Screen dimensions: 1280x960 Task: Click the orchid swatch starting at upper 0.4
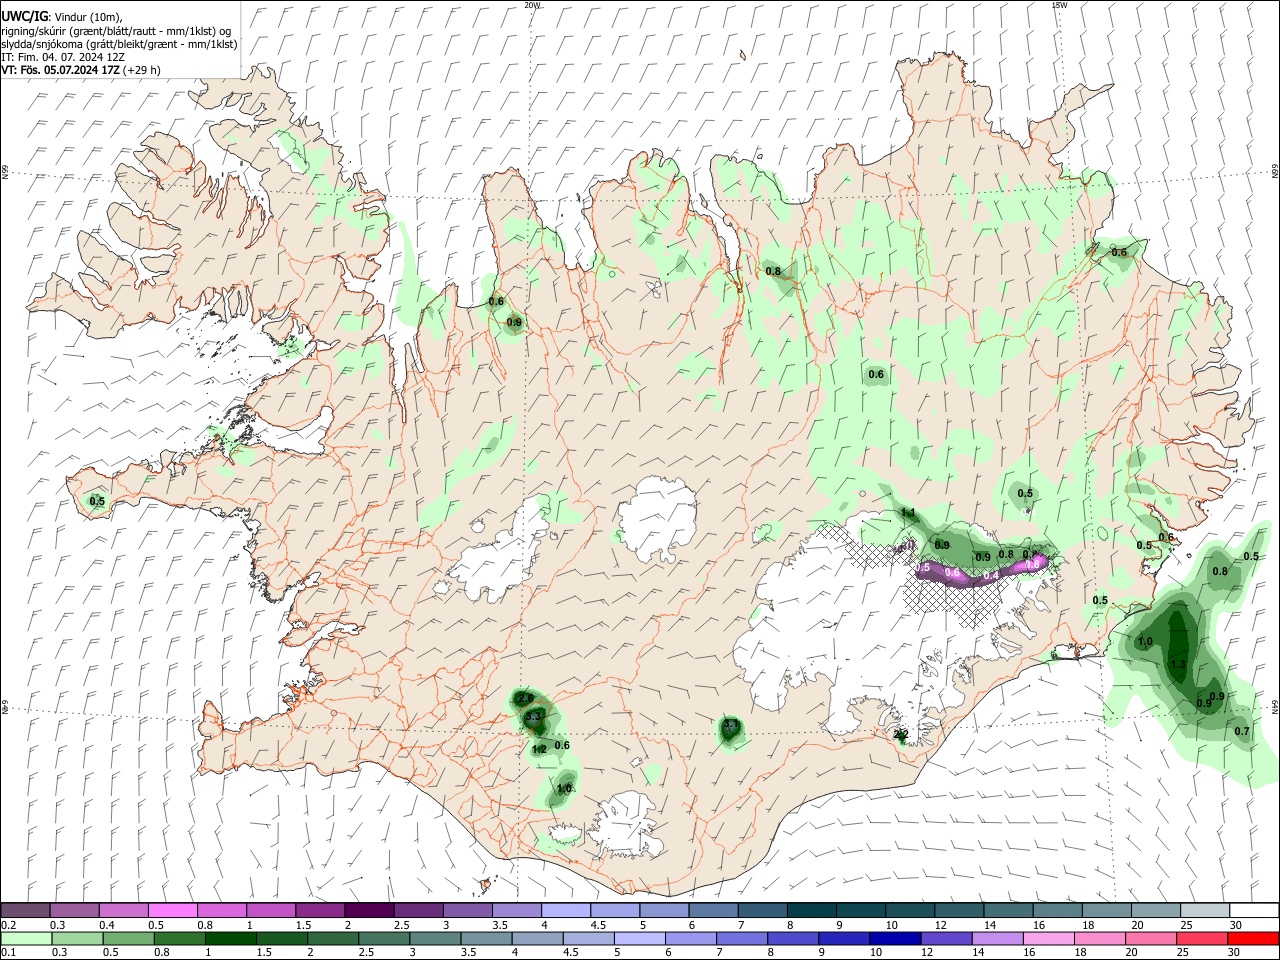point(124,910)
